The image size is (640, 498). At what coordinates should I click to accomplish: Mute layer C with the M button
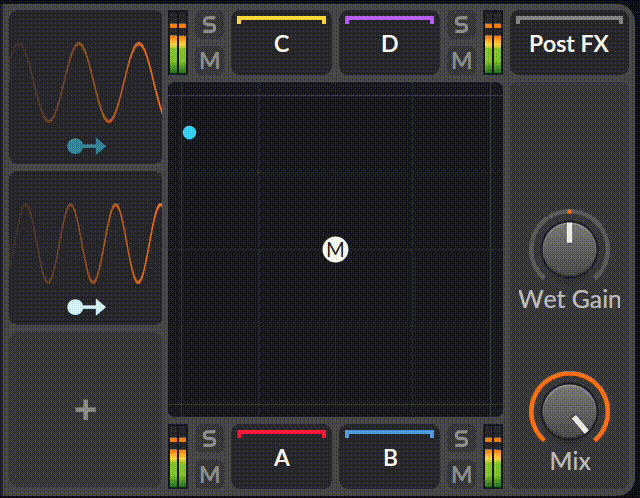pos(209,61)
